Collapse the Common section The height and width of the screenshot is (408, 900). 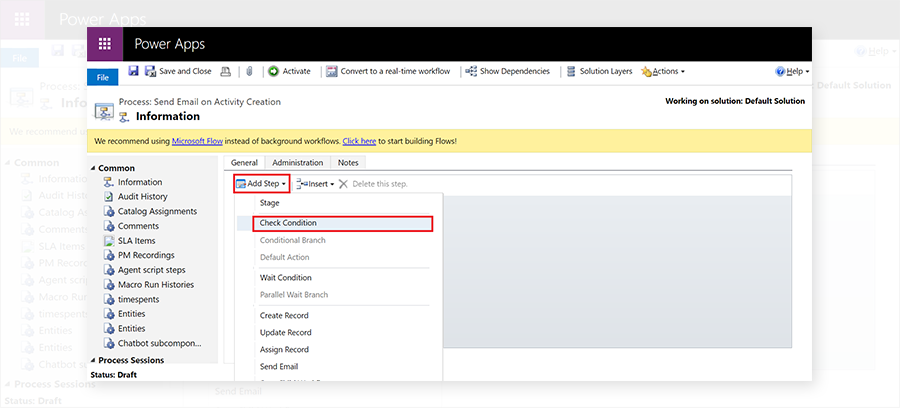coord(94,168)
